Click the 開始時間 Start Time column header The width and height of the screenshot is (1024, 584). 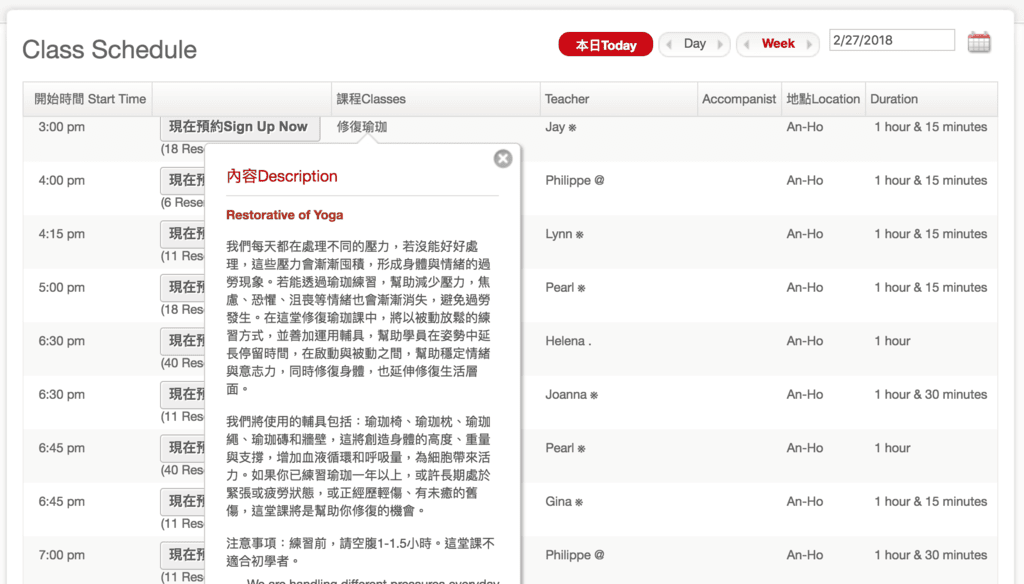point(90,99)
